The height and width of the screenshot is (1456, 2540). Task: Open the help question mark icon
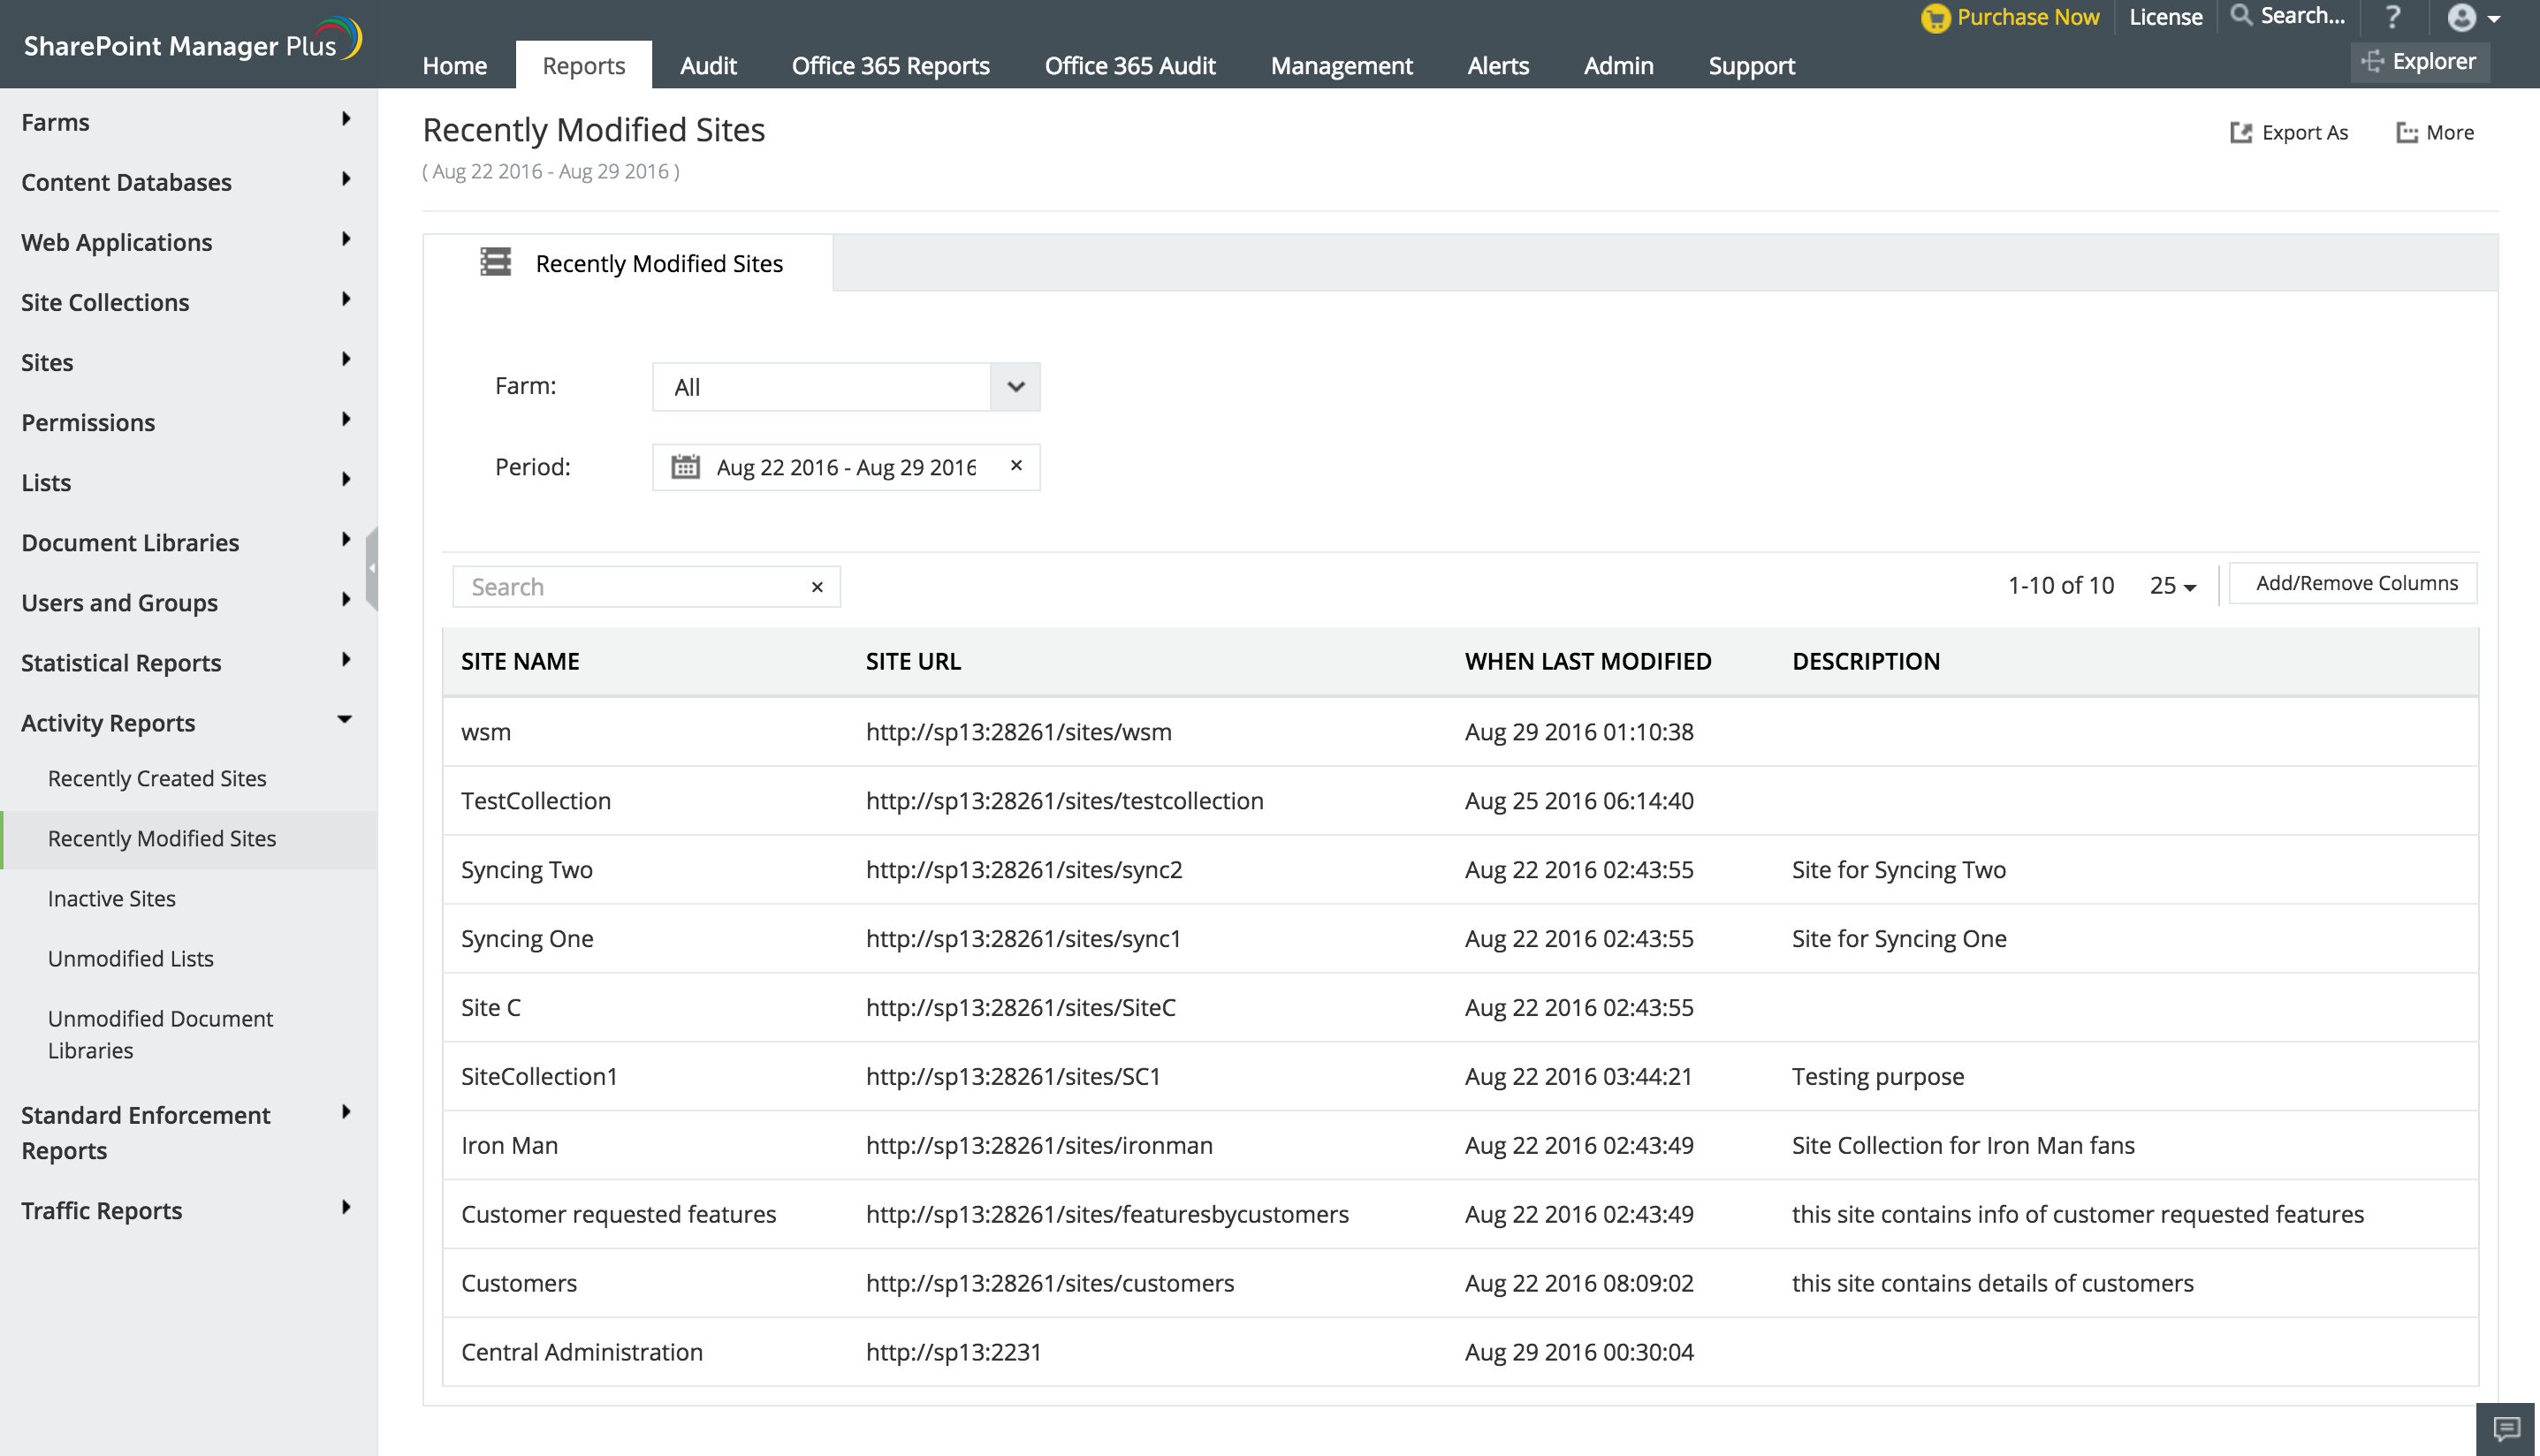[x=2392, y=17]
